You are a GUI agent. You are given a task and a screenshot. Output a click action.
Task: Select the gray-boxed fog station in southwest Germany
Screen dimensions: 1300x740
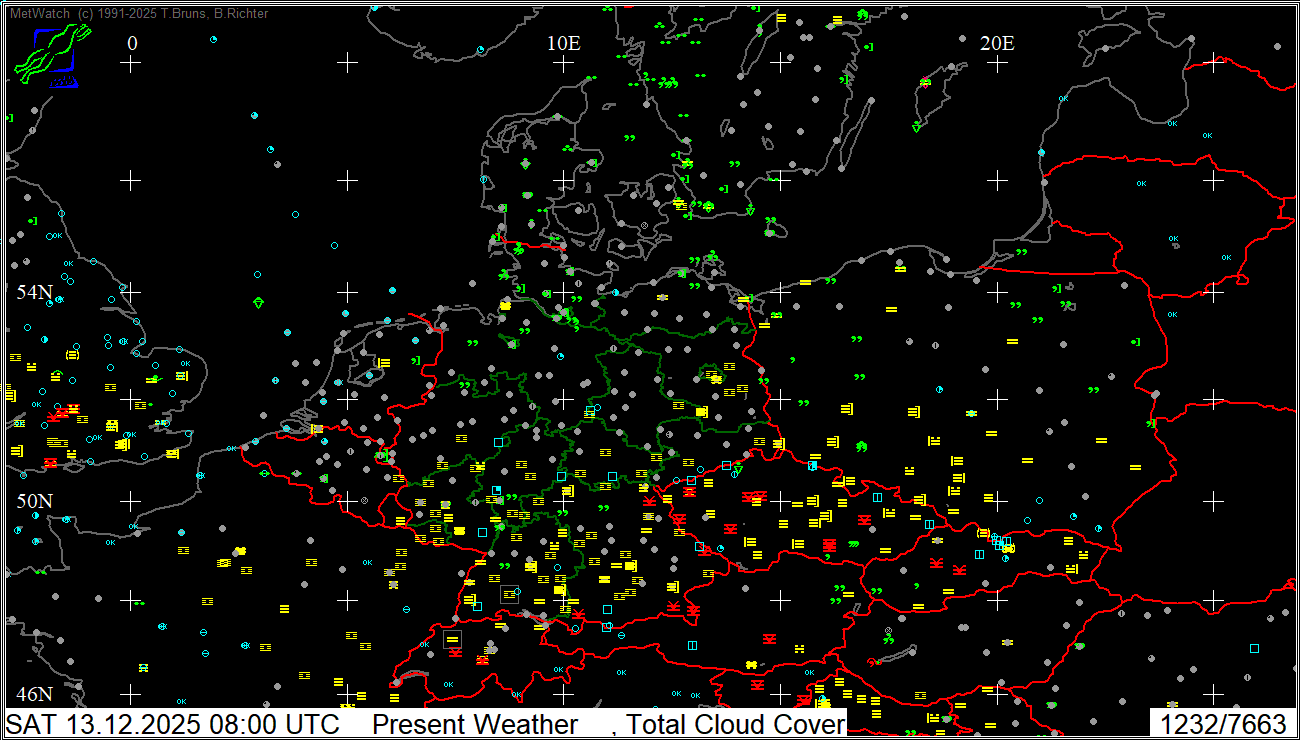510,594
